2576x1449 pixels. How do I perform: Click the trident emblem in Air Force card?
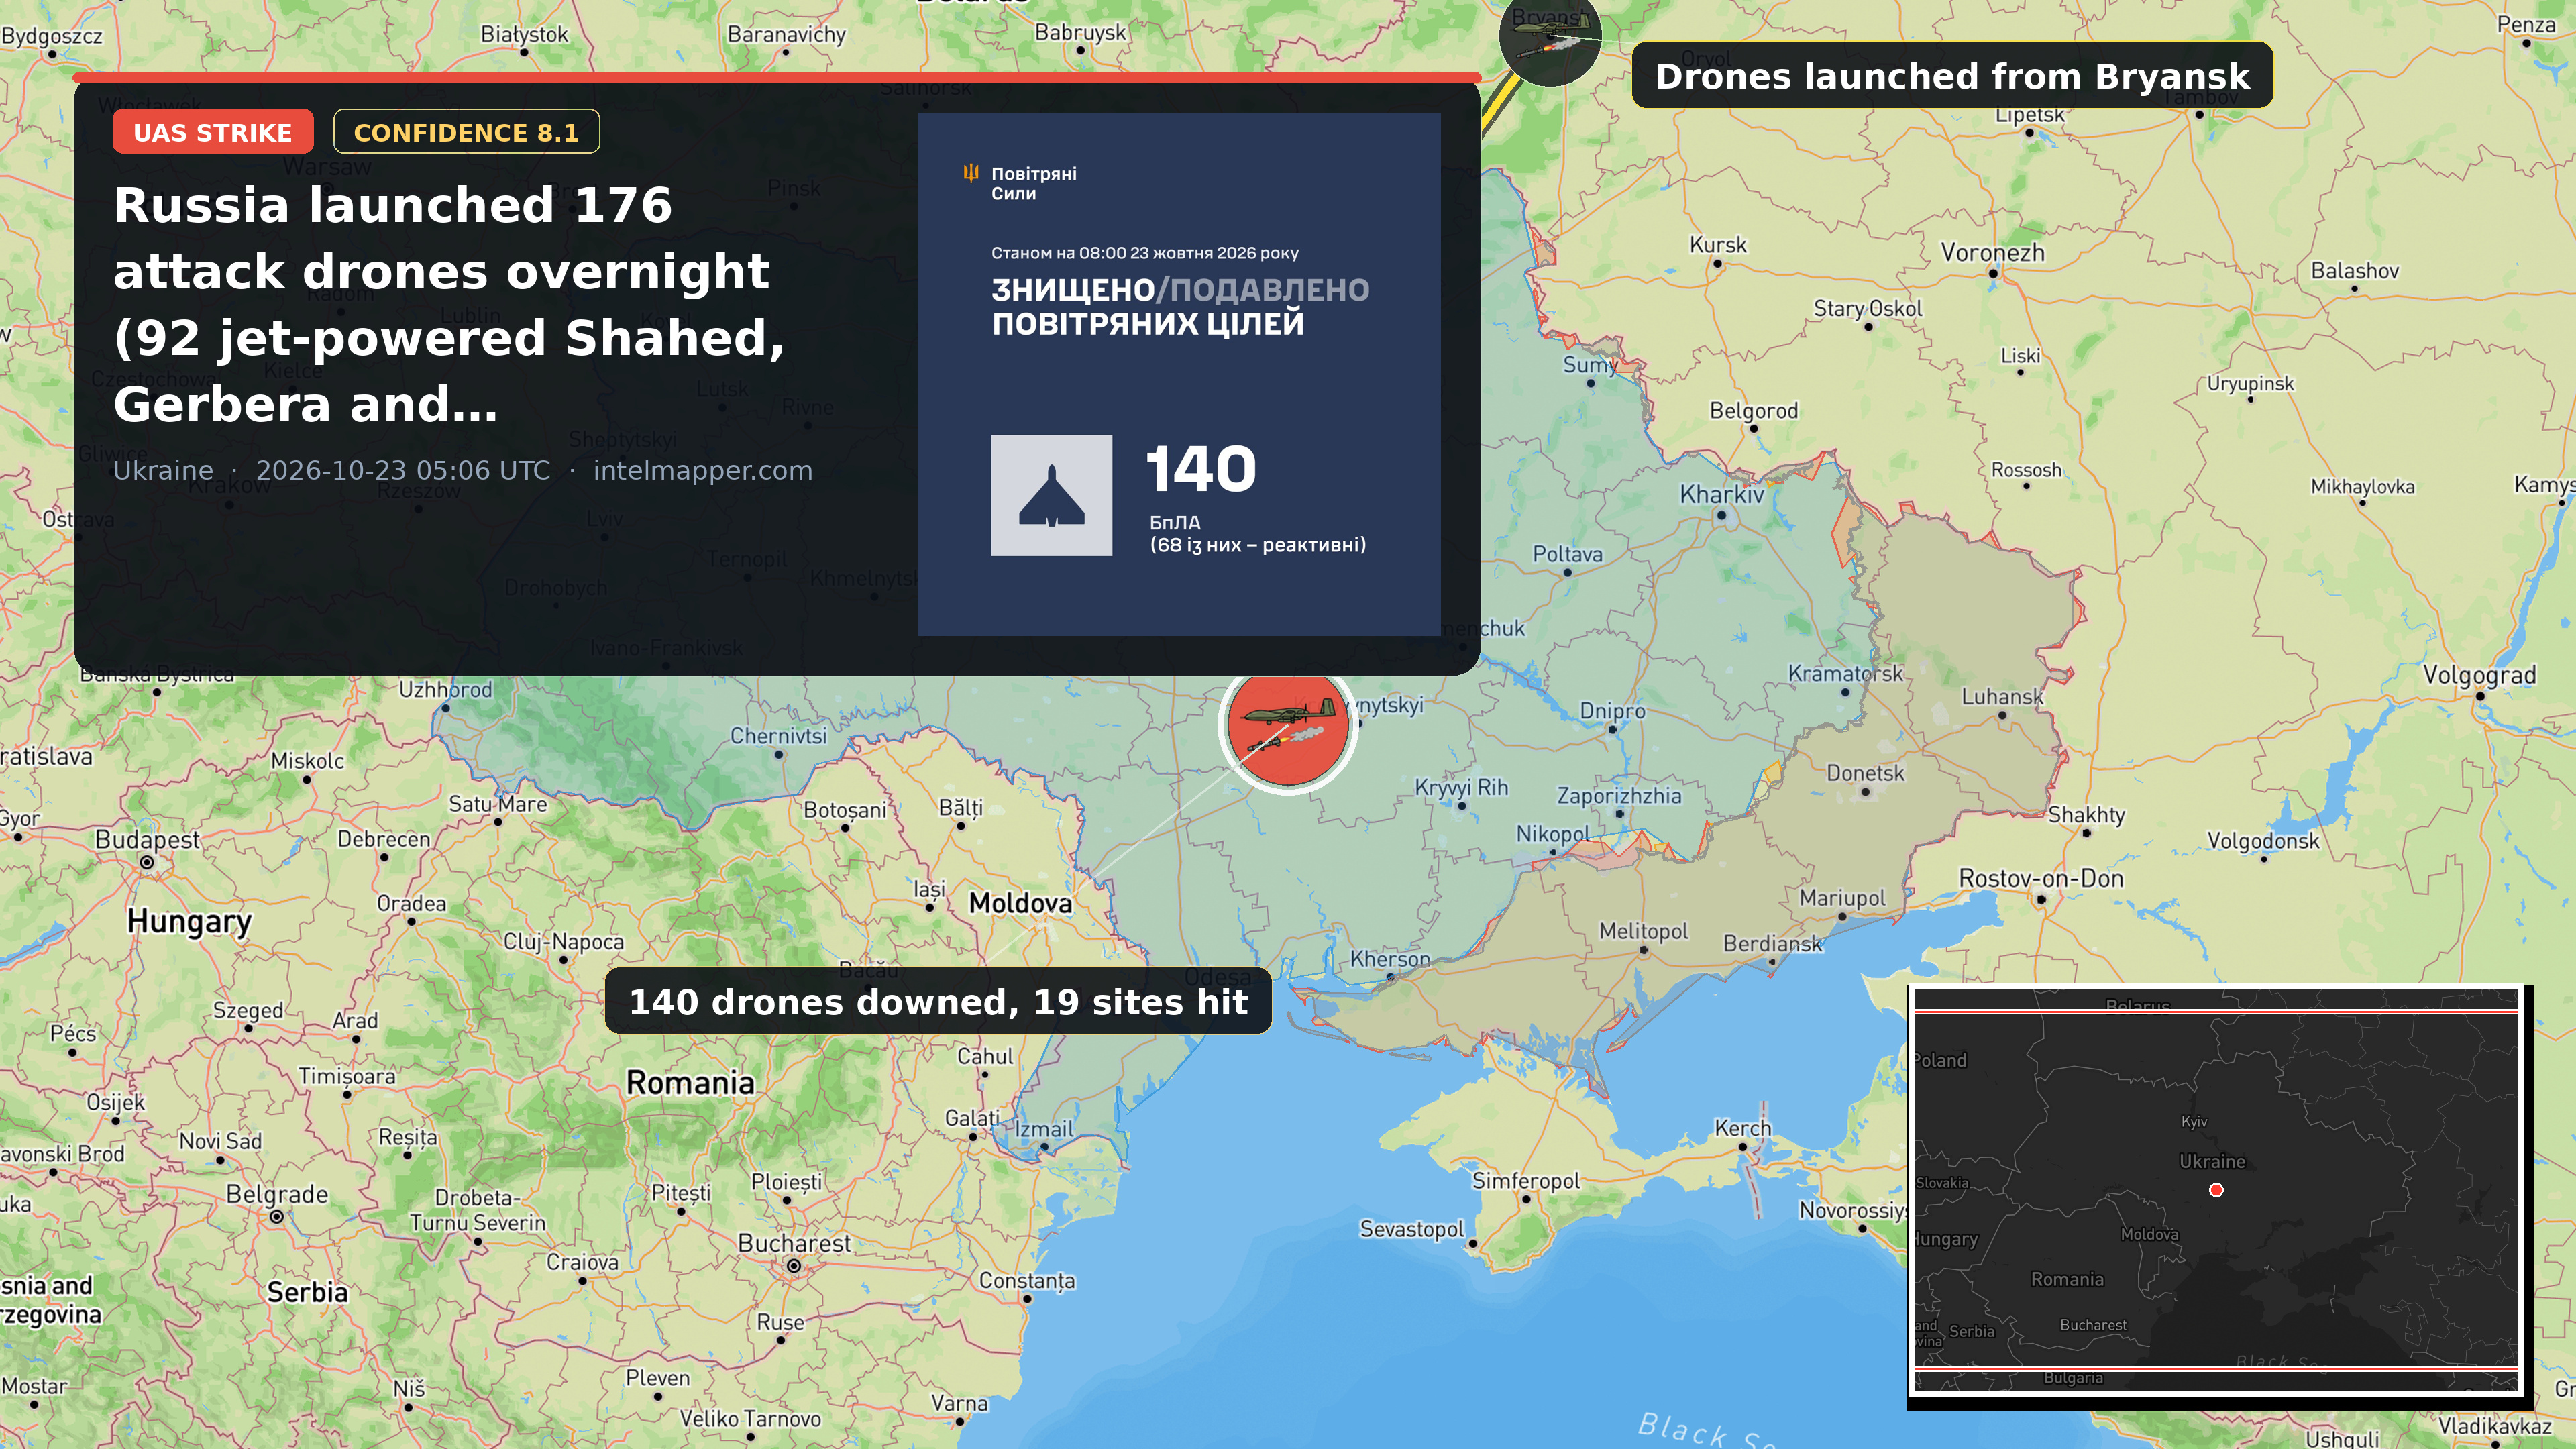971,173
